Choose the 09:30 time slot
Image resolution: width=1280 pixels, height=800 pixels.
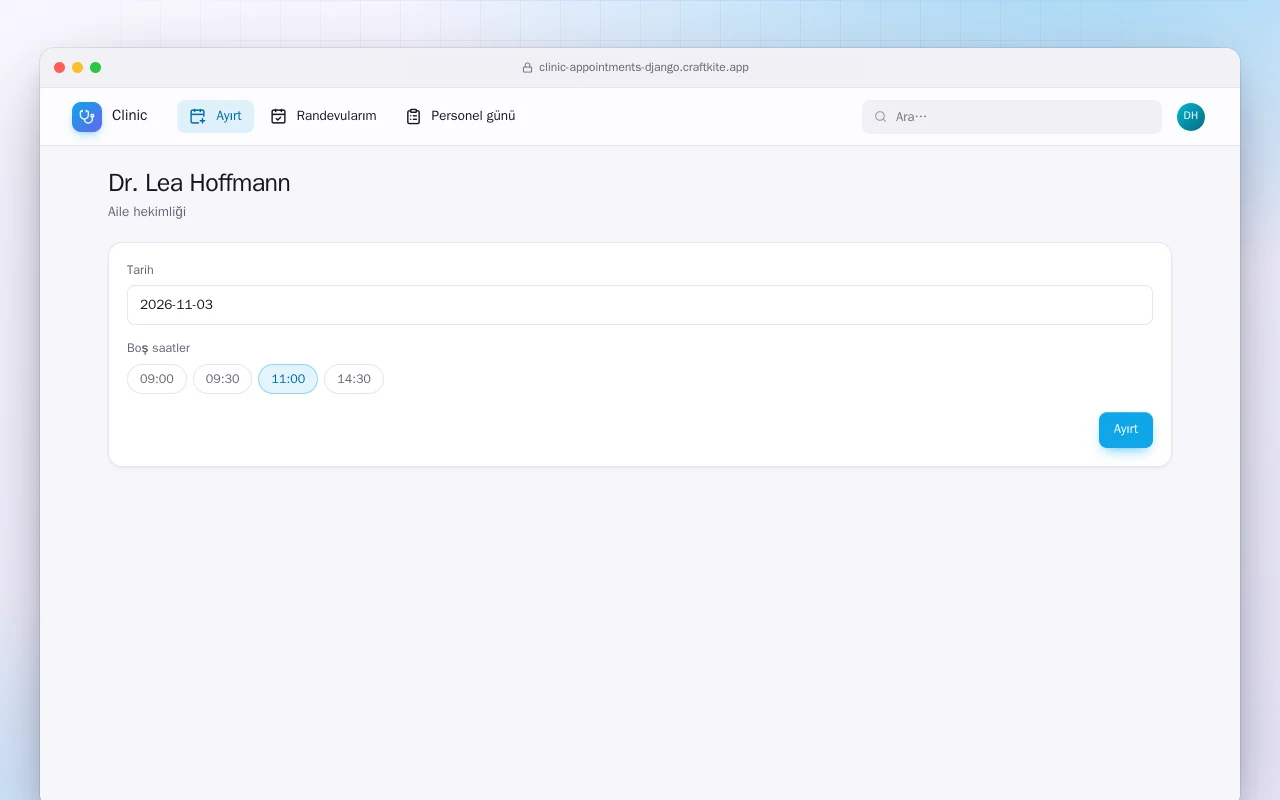point(222,379)
